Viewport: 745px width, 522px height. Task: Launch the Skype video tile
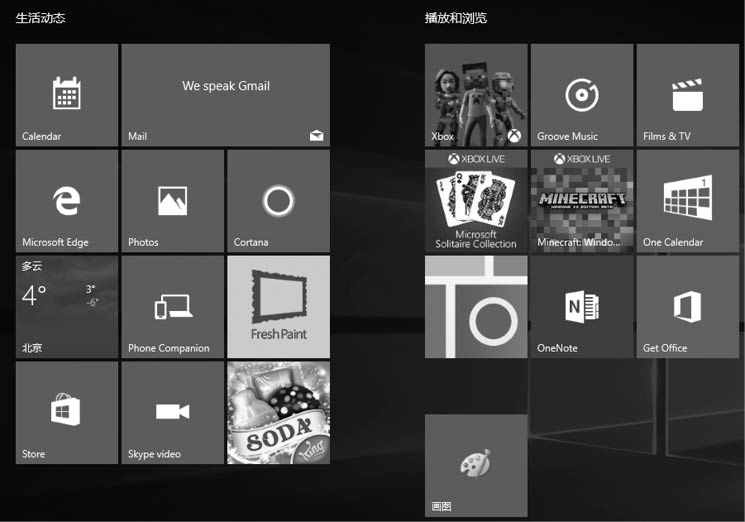172,413
